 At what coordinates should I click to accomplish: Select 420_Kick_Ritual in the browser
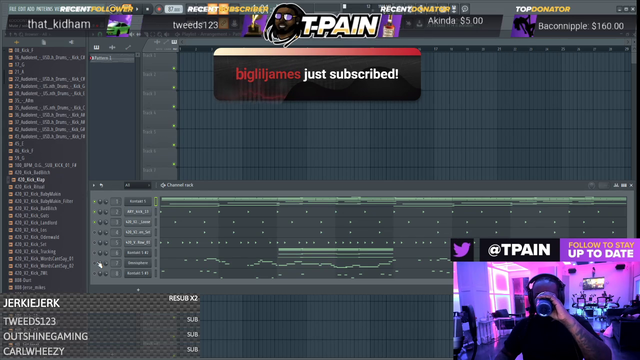29,187
